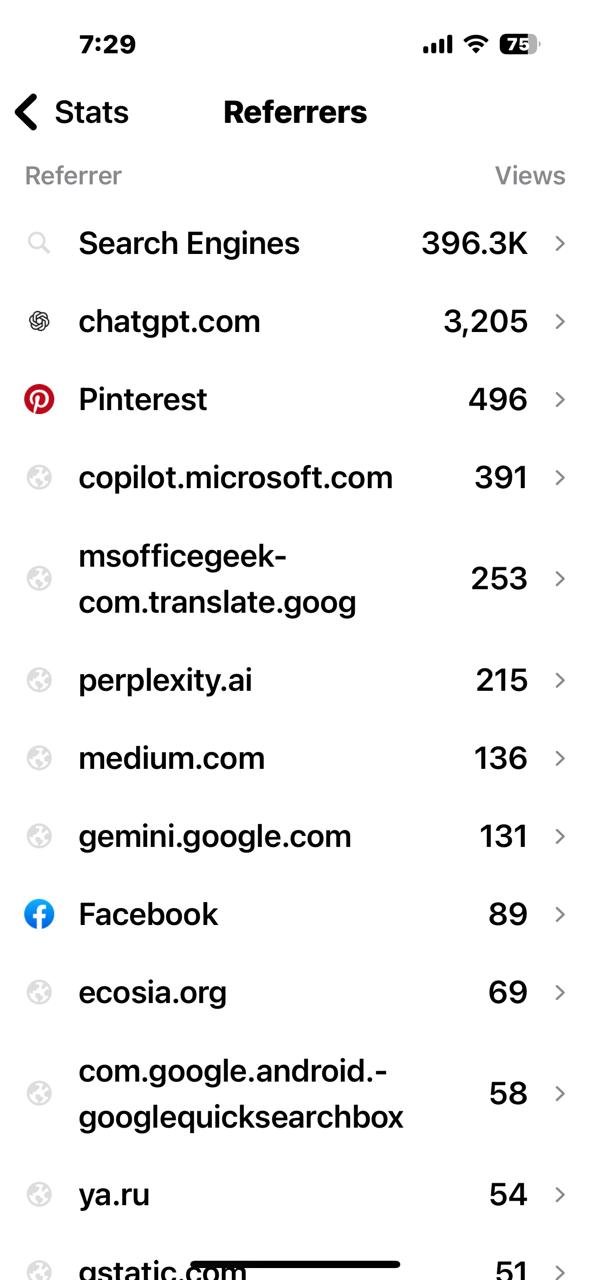The width and height of the screenshot is (590, 1280).
Task: Tap the battery indicator in the status bar
Action: point(521,43)
